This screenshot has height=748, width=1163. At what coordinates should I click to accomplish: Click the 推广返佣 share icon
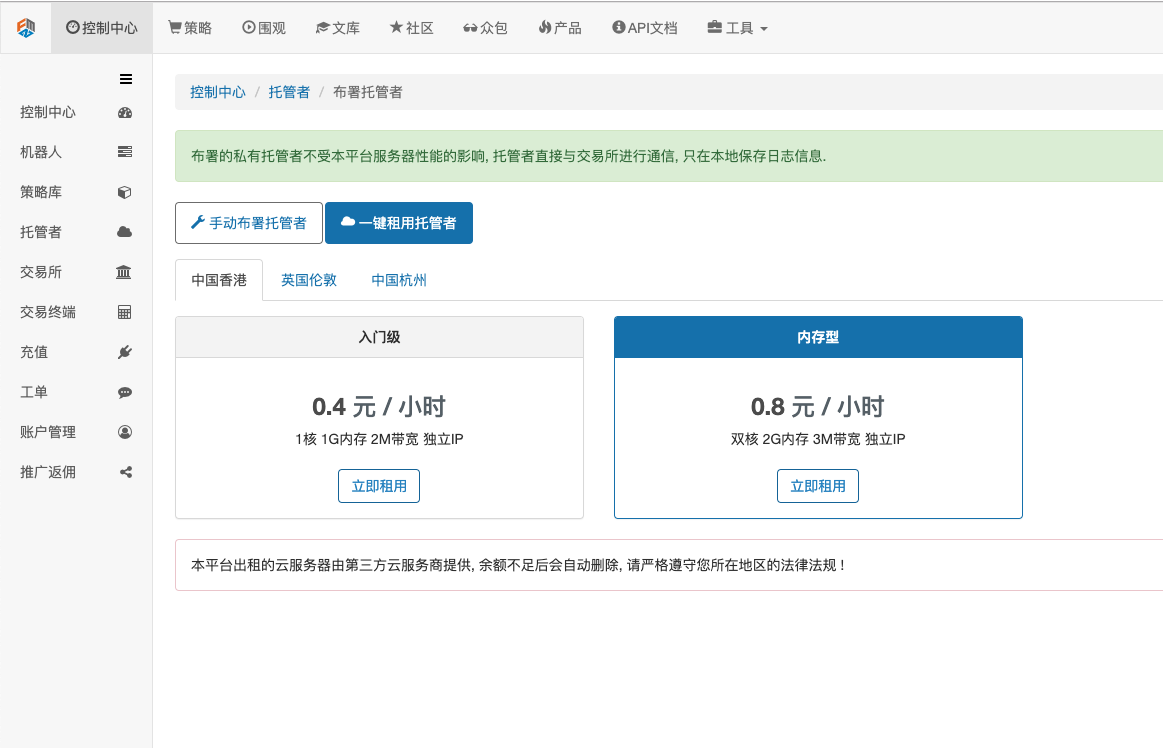(125, 472)
